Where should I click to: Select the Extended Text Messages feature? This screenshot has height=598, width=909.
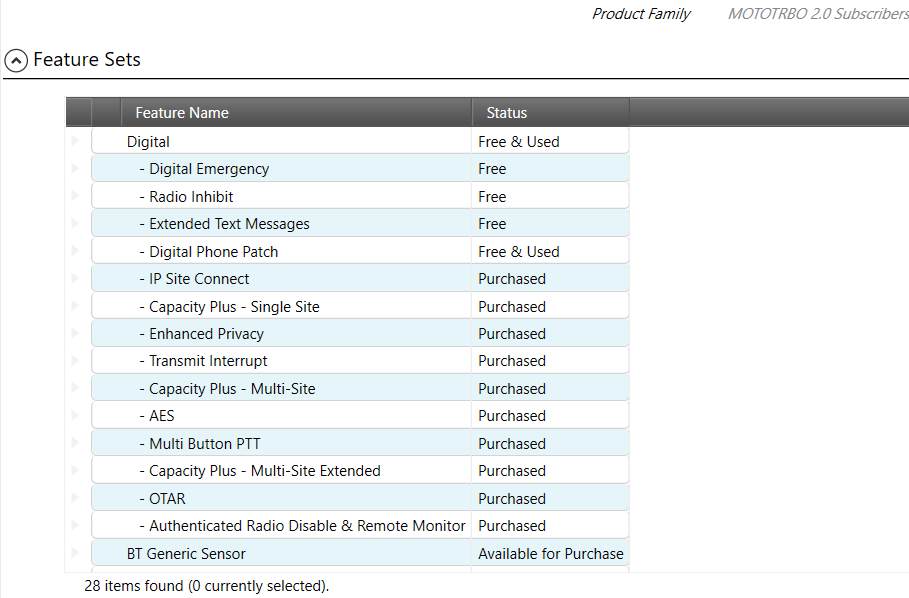[229, 224]
